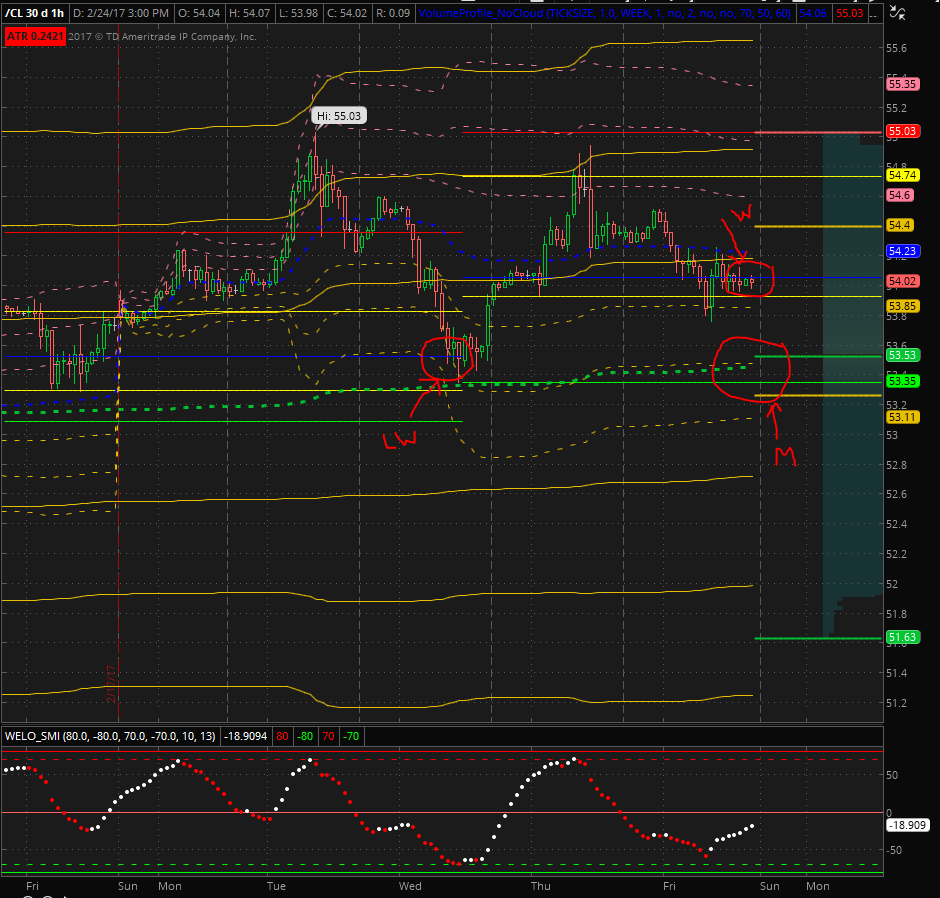
Task: Click the 54.02 last price bubble
Action: (x=902, y=281)
